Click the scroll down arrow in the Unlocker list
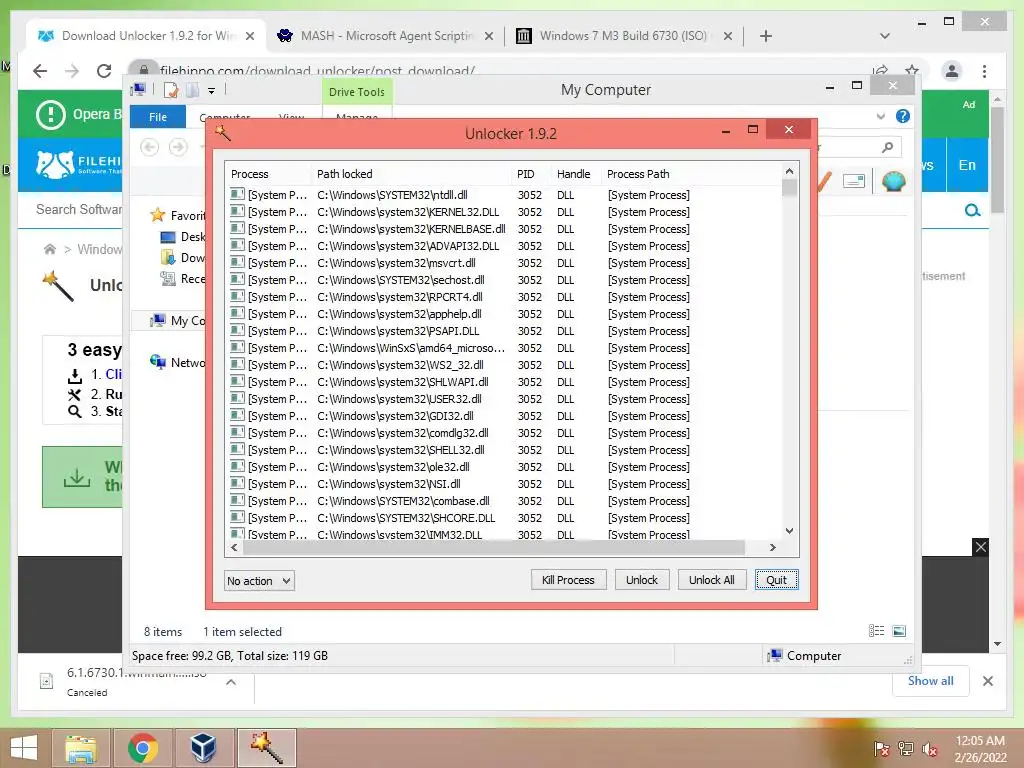The width and height of the screenshot is (1024, 768). pyautogui.click(x=790, y=531)
